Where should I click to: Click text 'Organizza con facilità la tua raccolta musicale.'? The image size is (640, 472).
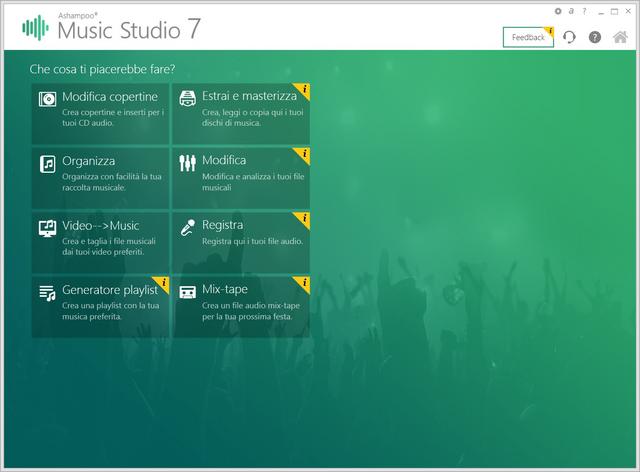(112, 182)
